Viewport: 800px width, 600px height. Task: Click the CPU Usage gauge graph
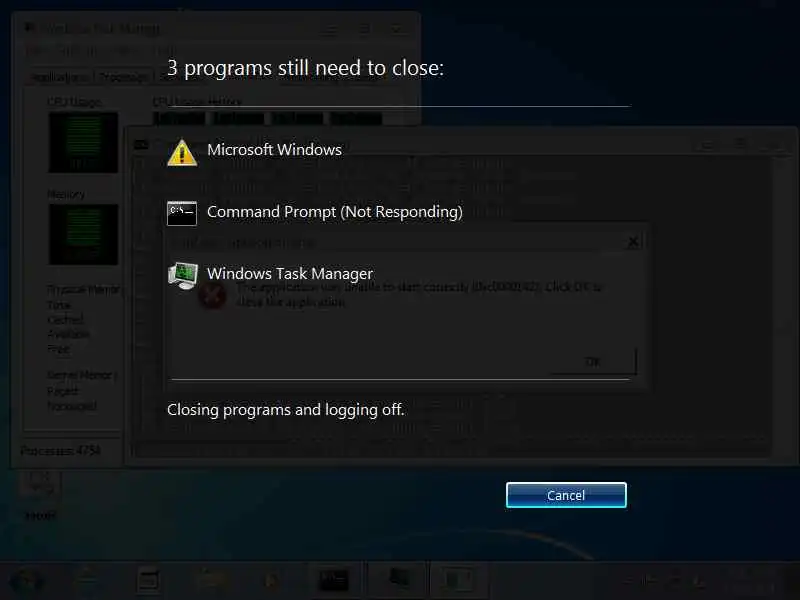coord(83,142)
